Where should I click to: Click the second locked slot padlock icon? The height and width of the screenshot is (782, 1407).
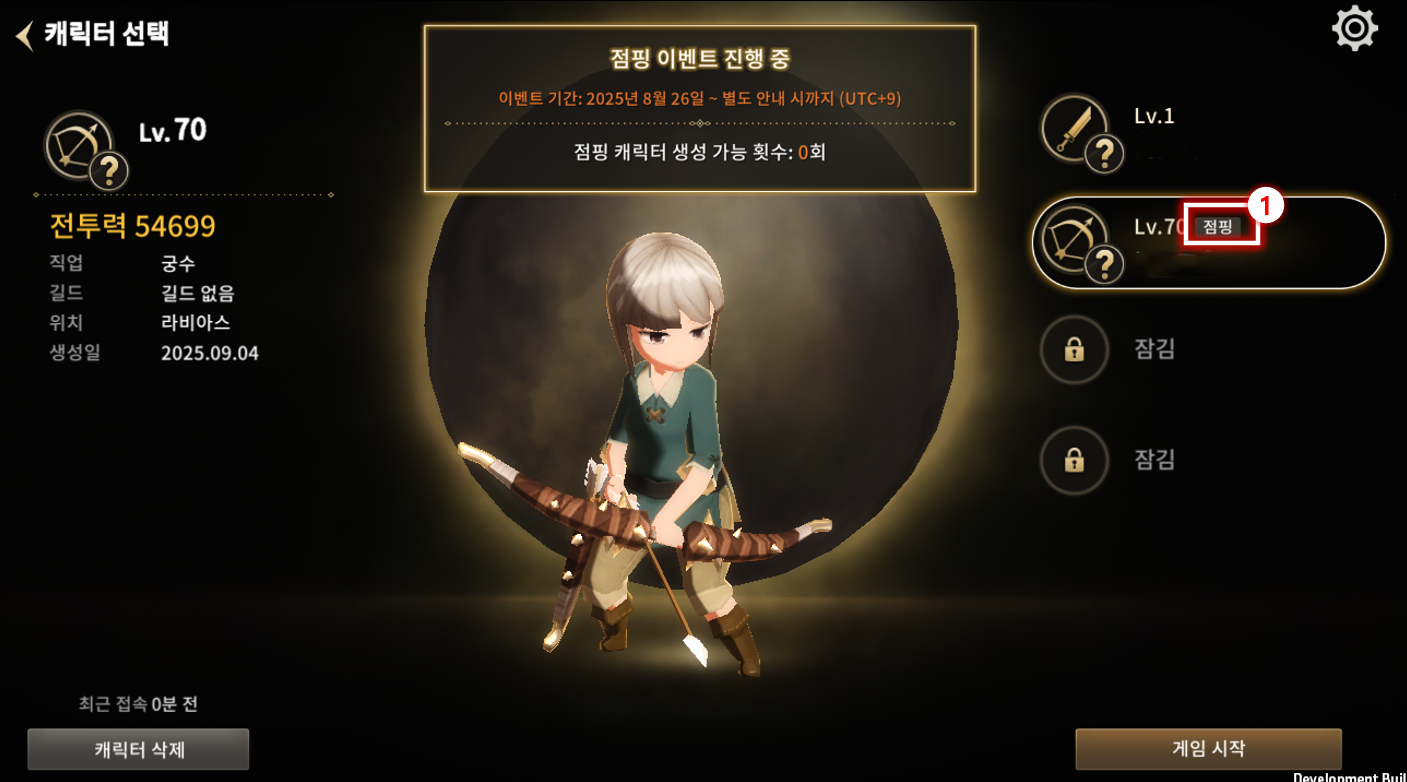[1074, 460]
